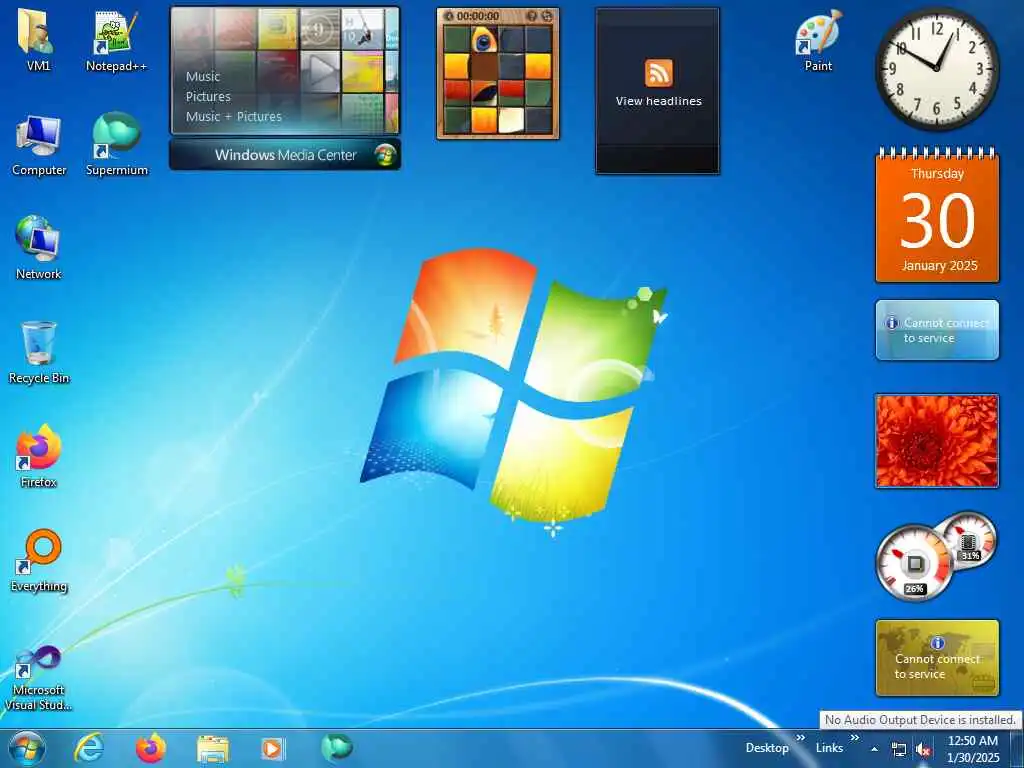Click the toucan eye puzzle tile

point(484,39)
